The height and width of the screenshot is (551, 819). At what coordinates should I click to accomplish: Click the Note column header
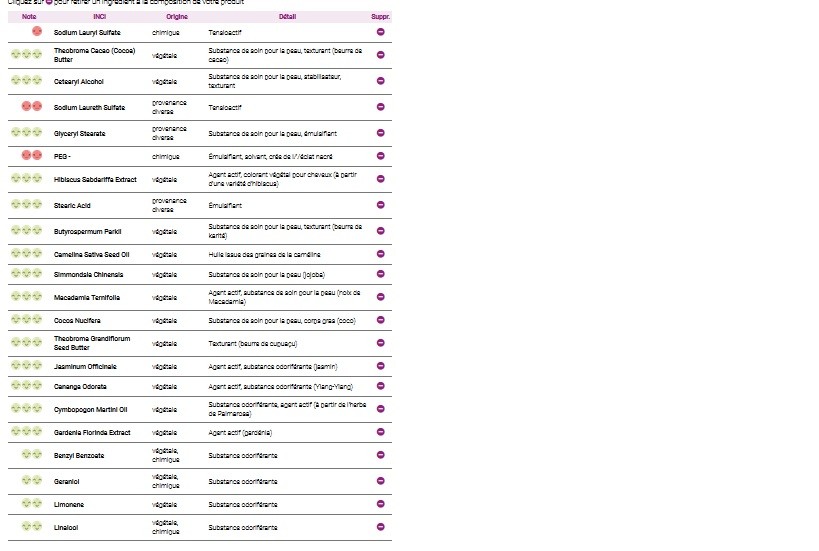click(28, 17)
